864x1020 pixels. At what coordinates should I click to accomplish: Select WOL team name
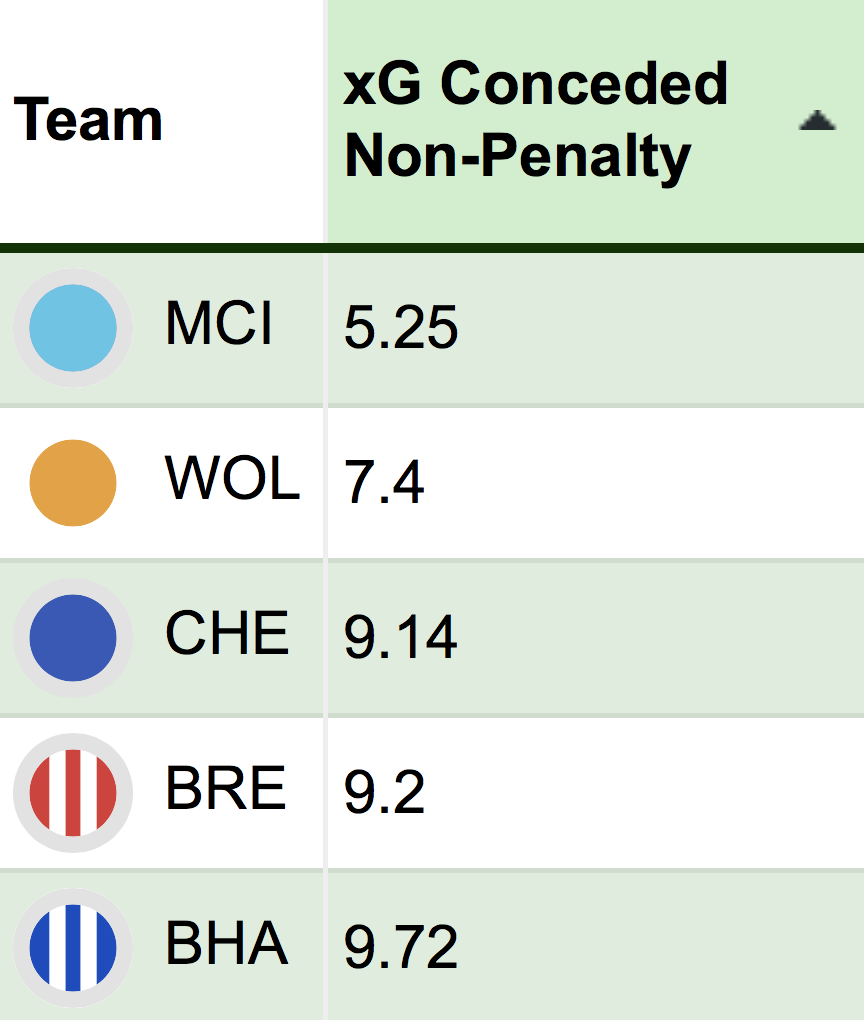pyautogui.click(x=233, y=478)
